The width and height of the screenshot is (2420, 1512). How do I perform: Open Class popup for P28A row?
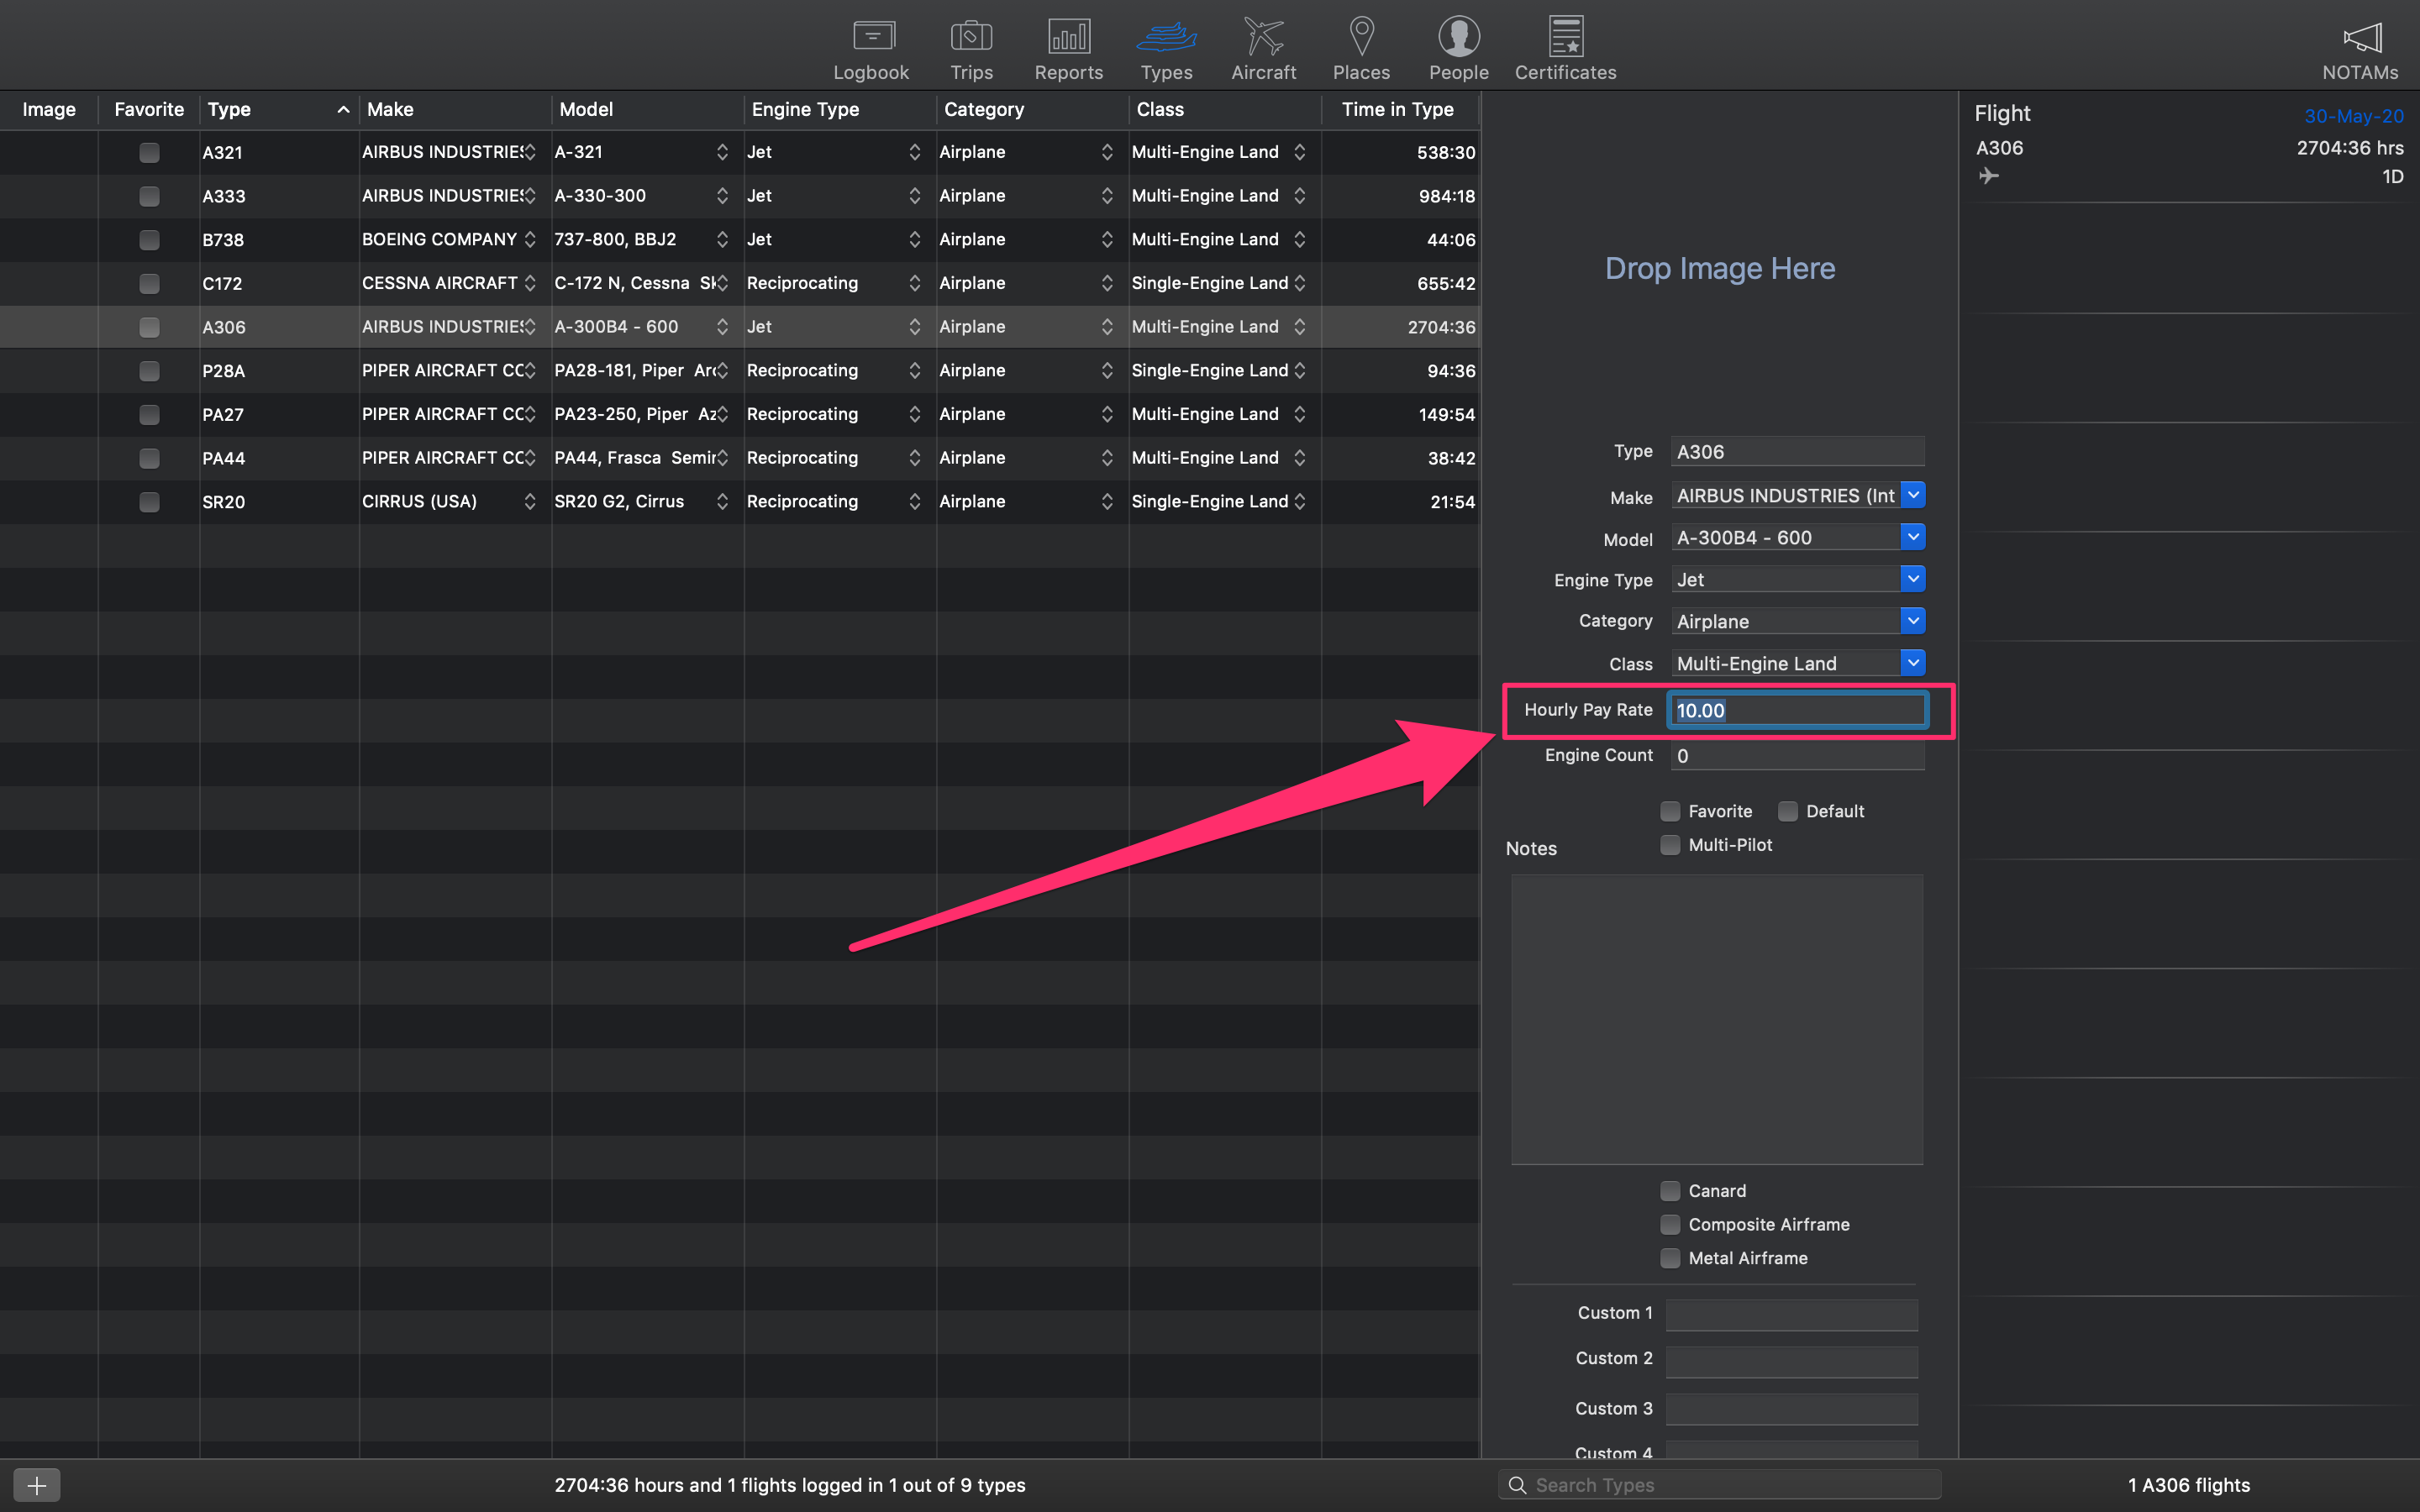[x=1299, y=370]
